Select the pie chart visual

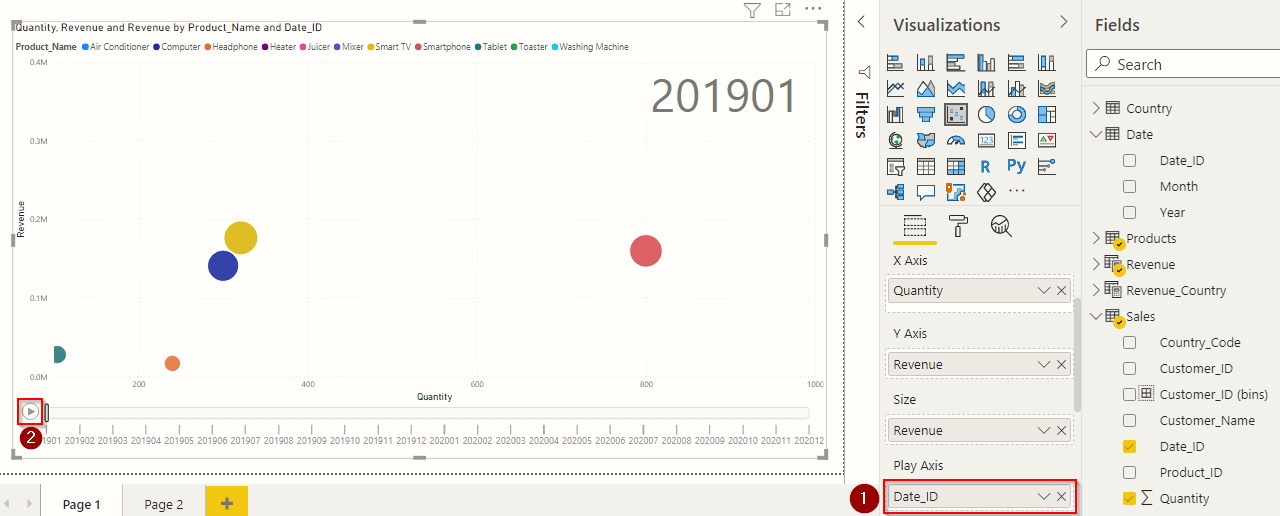pos(986,115)
